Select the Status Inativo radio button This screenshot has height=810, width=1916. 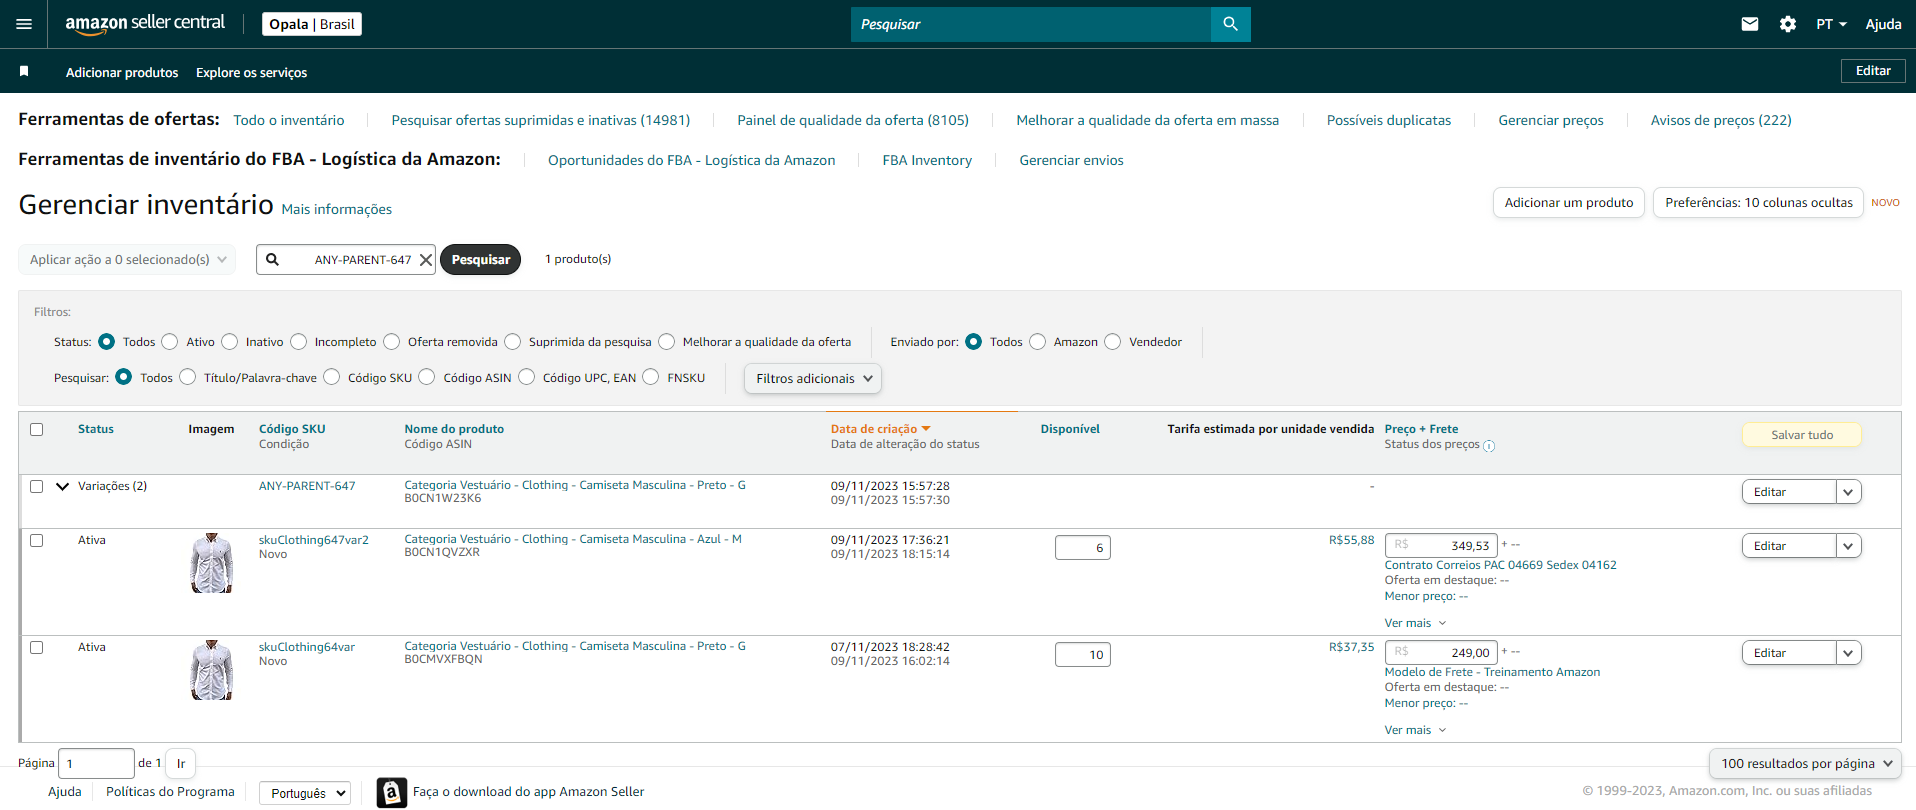(x=230, y=342)
